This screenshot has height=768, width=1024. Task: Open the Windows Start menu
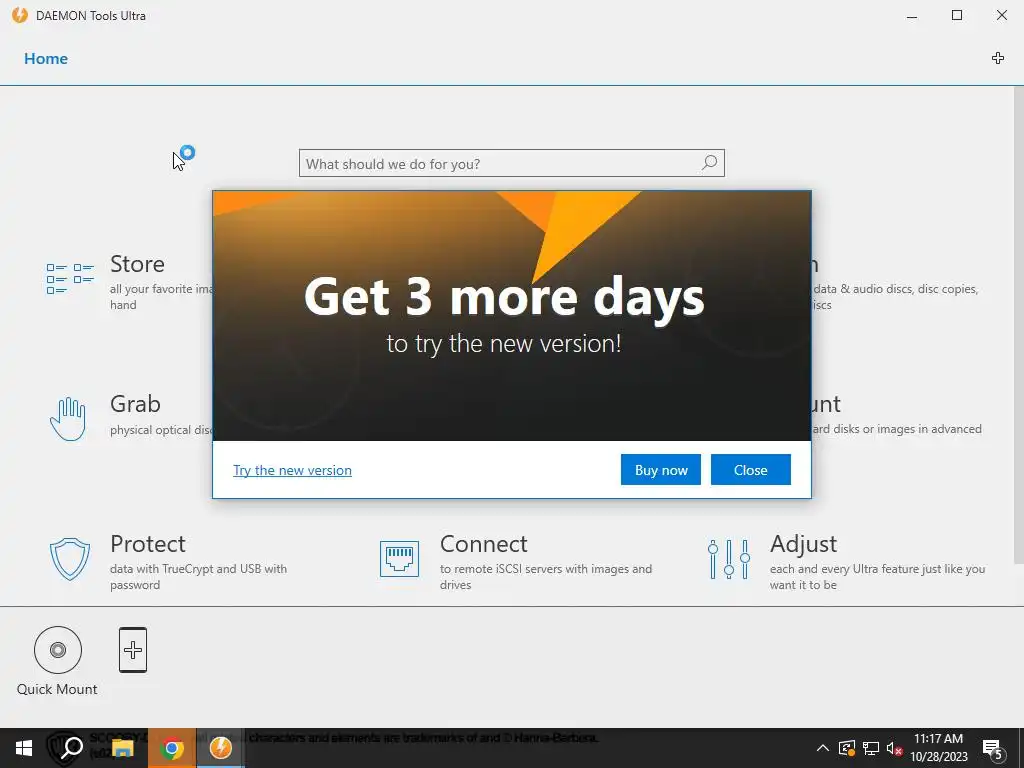[24, 748]
